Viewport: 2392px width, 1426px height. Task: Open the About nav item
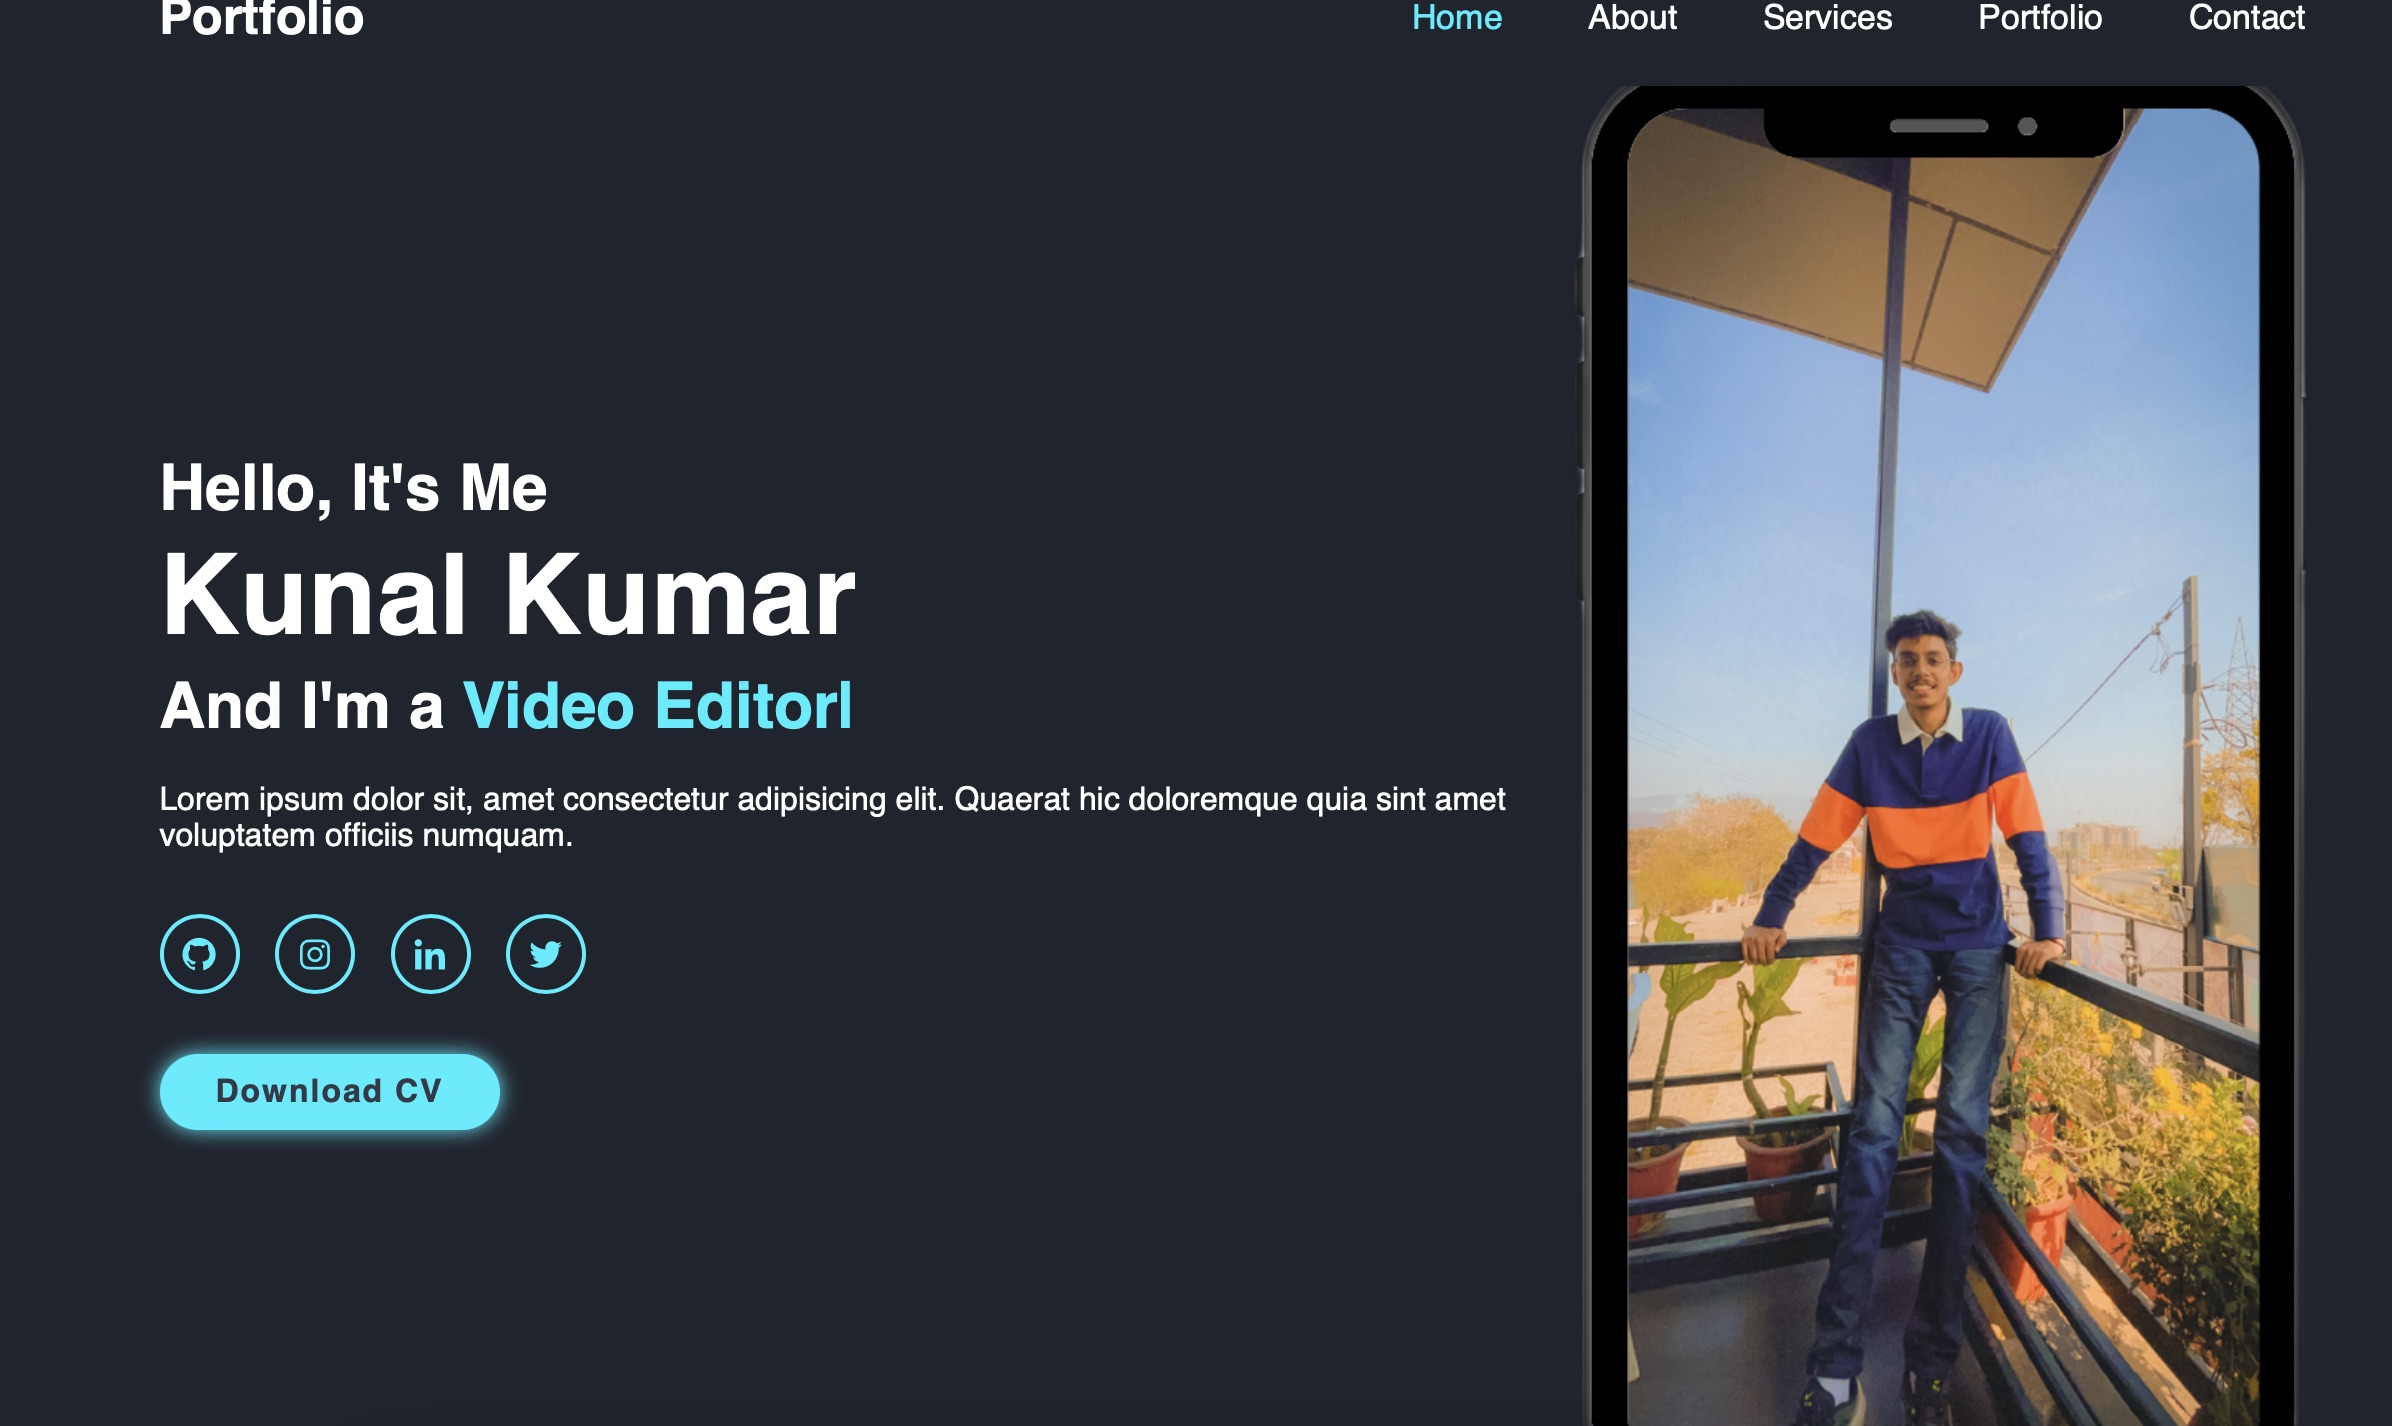tap(1632, 18)
